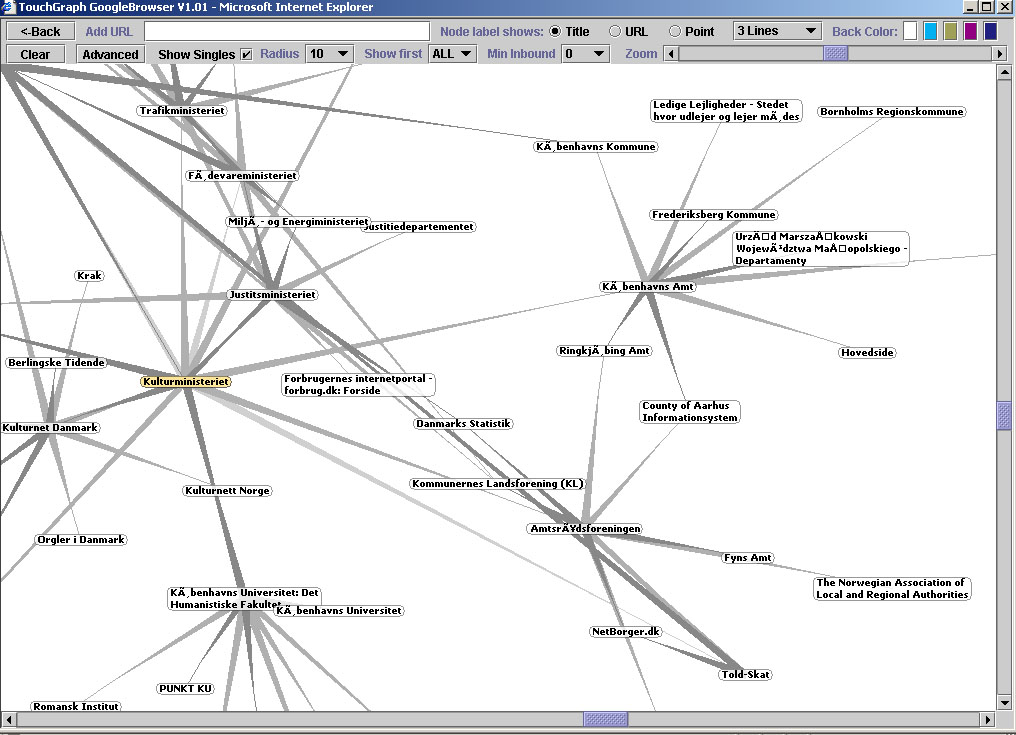Click the Orgler i Danmark node
Screen dimensions: 1016x735
tap(81, 540)
